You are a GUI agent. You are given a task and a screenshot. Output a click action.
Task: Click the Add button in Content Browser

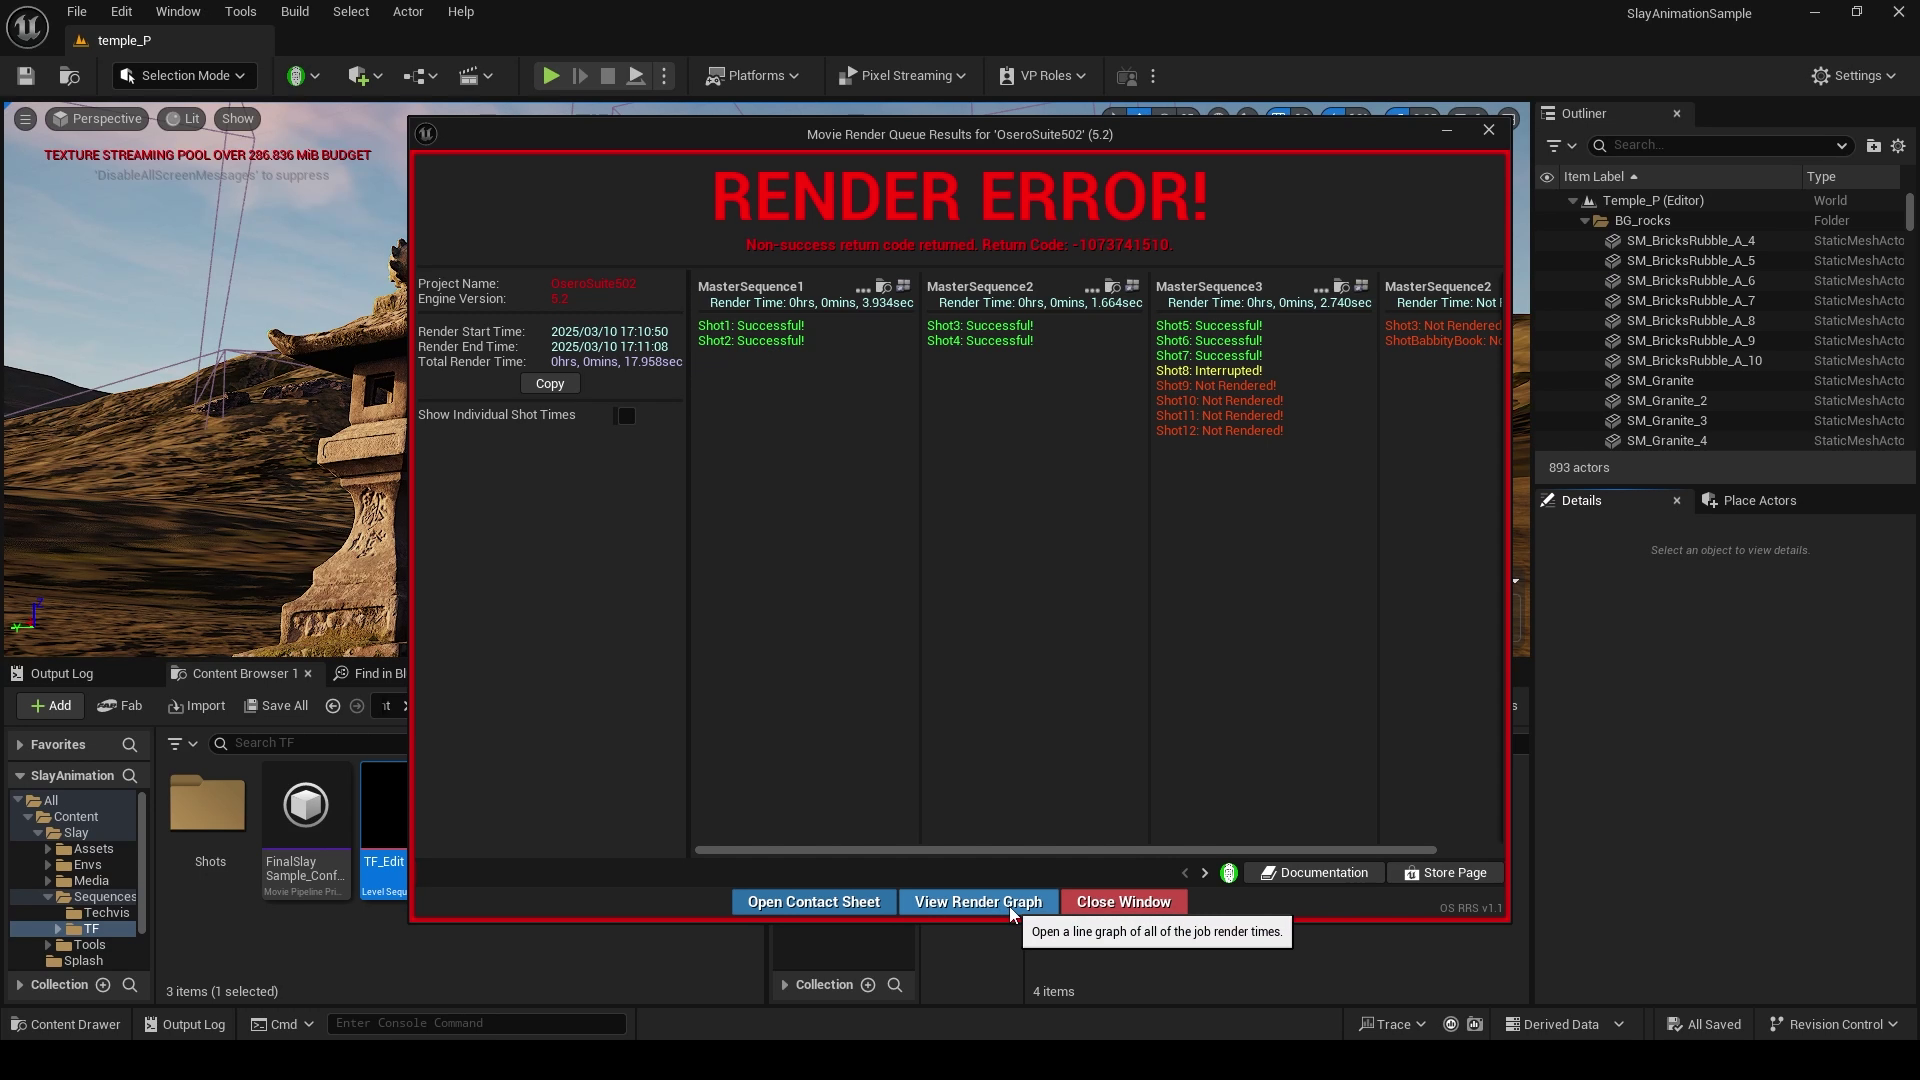point(50,706)
